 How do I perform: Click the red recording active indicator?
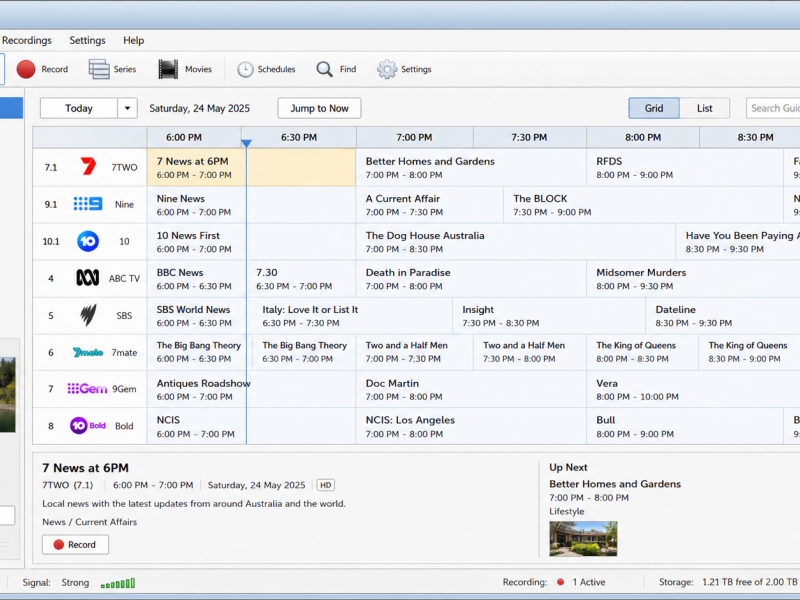click(561, 582)
